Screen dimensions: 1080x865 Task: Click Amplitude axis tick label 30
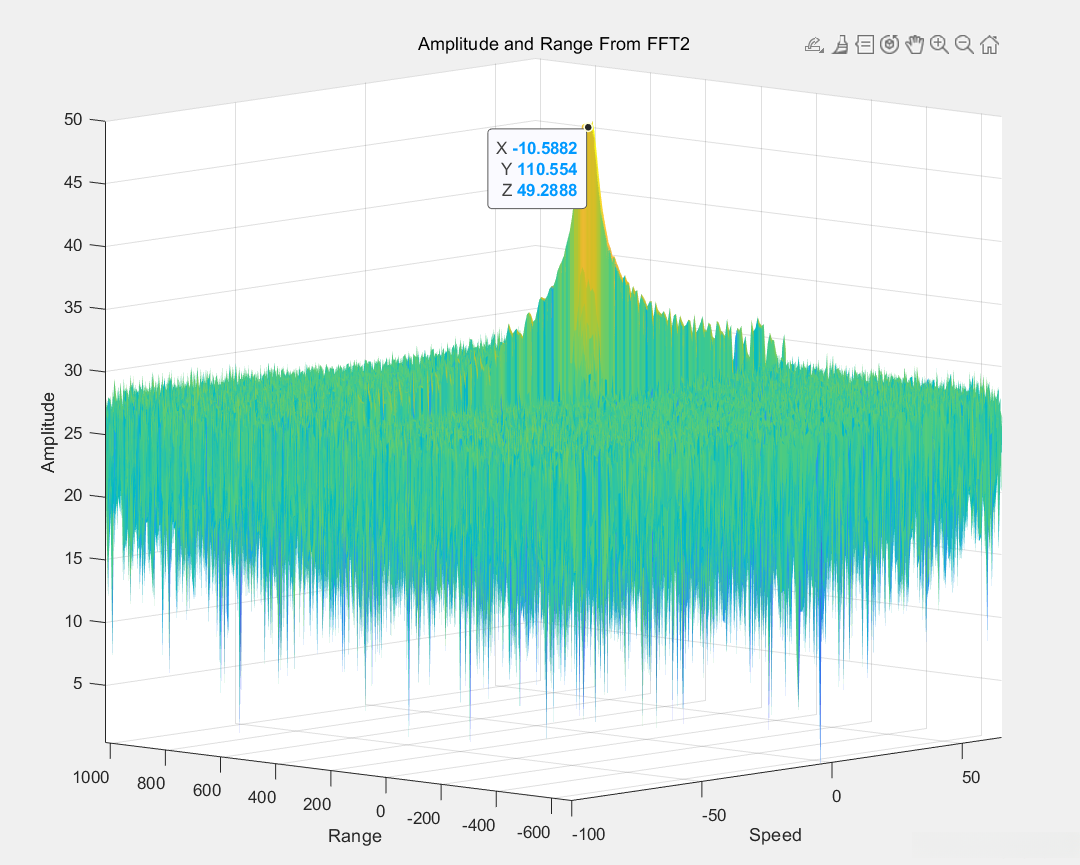point(73,371)
